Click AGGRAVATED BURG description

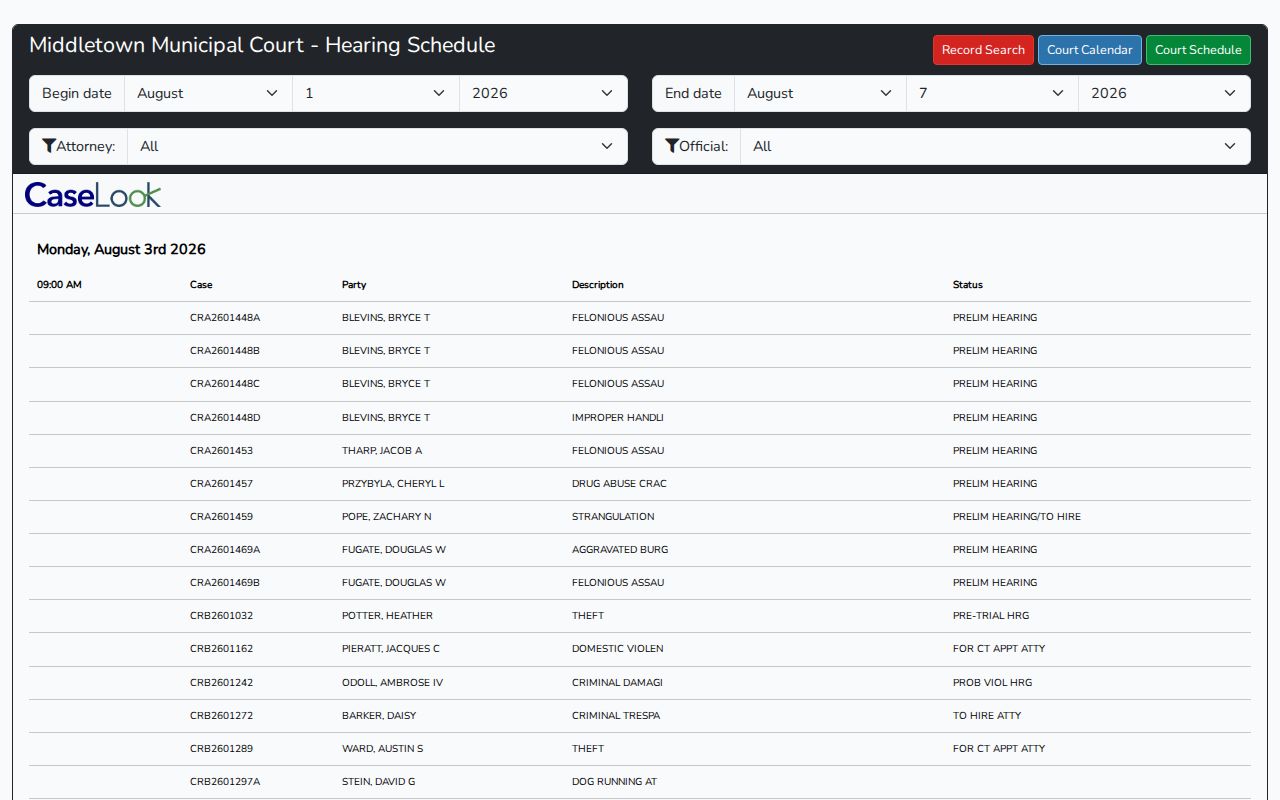tap(620, 550)
